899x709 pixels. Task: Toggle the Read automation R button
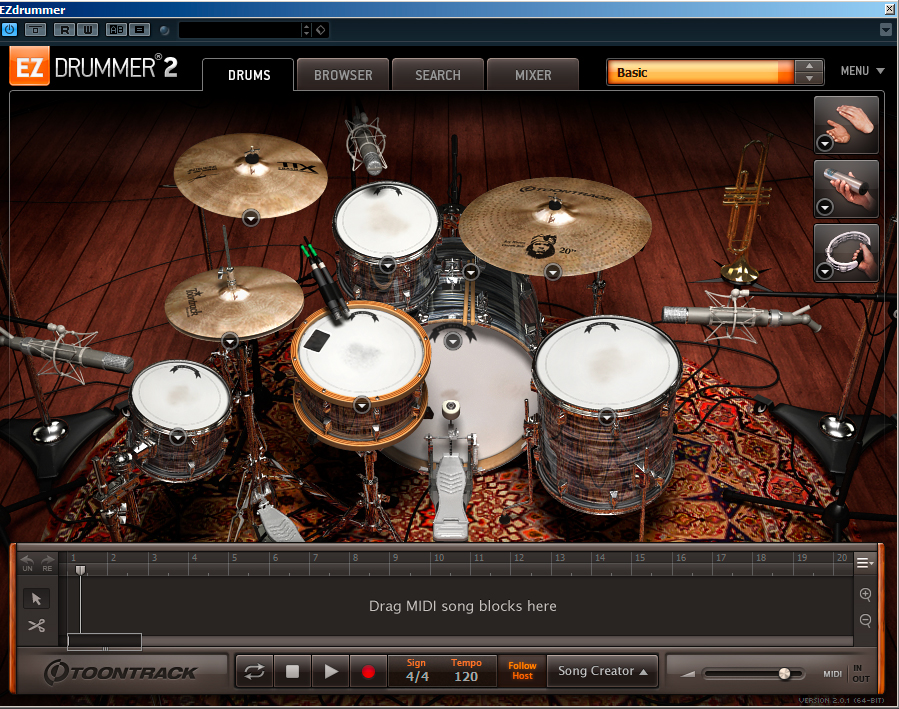[65, 30]
